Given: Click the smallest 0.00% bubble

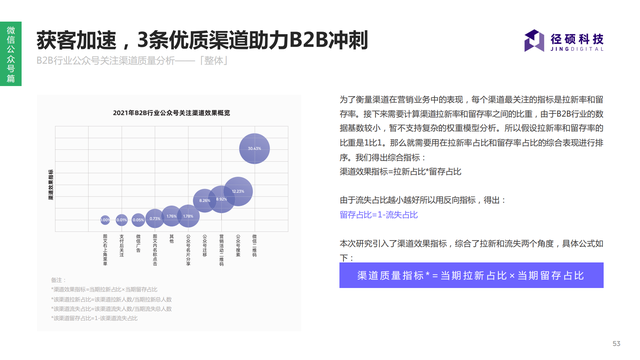Looking at the screenshot, I should (x=105, y=220).
